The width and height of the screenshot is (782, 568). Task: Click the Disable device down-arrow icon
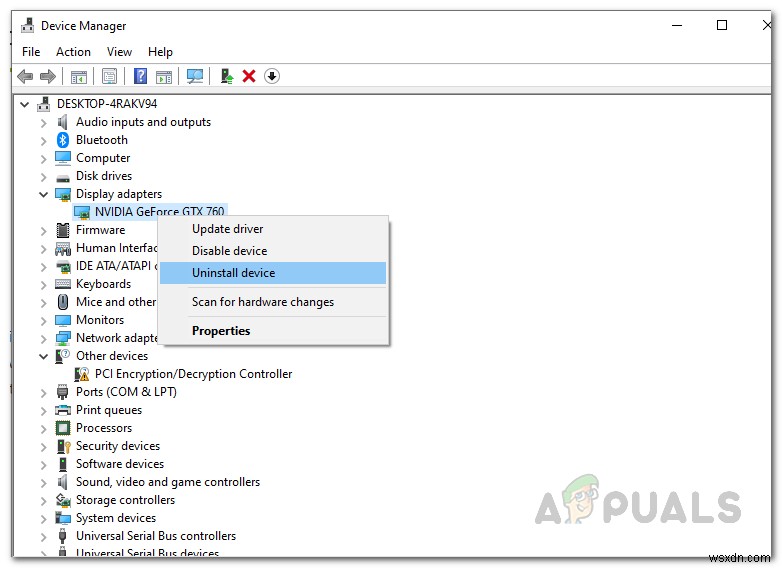272,76
